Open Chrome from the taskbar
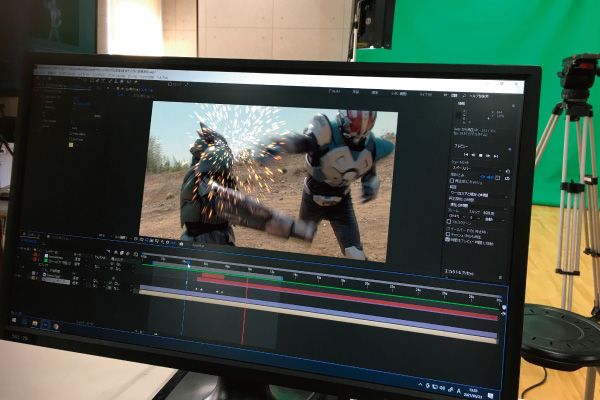Image resolution: width=600 pixels, height=400 pixels. (x=56, y=326)
